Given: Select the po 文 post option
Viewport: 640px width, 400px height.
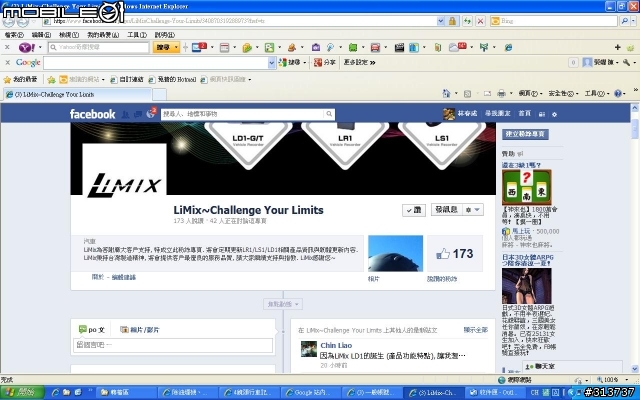Looking at the screenshot, I should pos(92,329).
